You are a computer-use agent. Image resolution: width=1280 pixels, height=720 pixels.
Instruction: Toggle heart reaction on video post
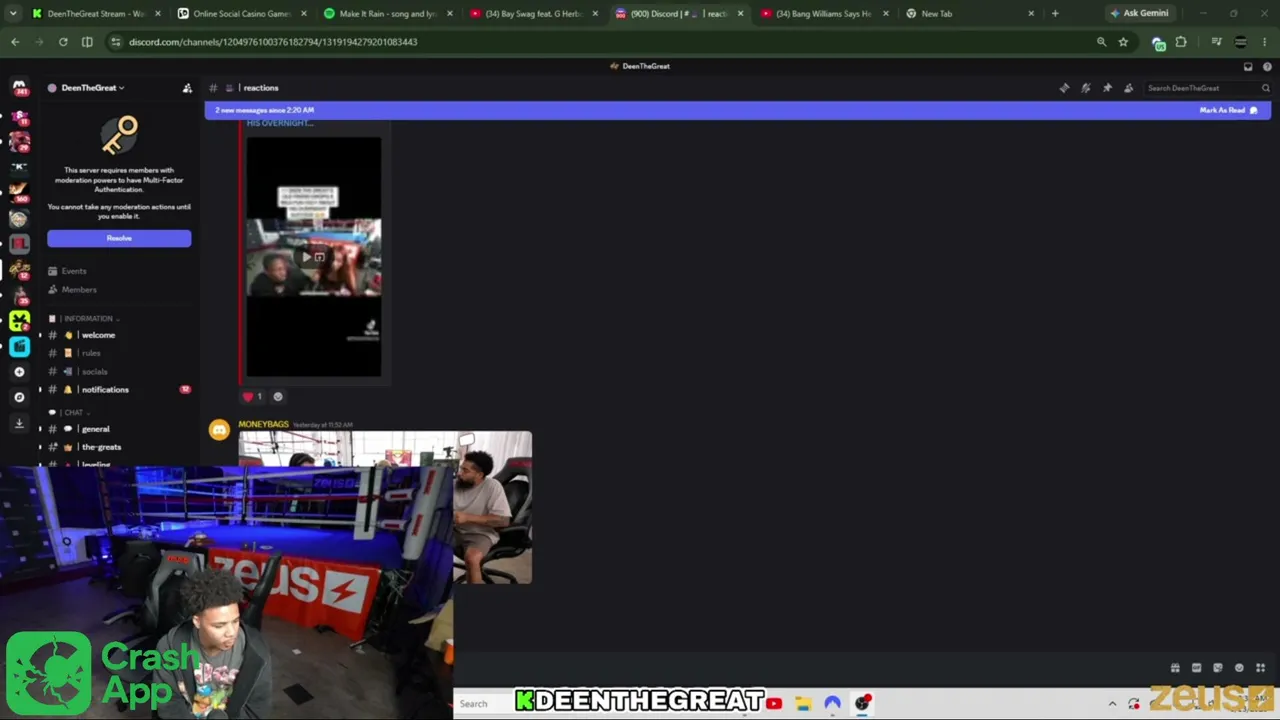pos(253,397)
